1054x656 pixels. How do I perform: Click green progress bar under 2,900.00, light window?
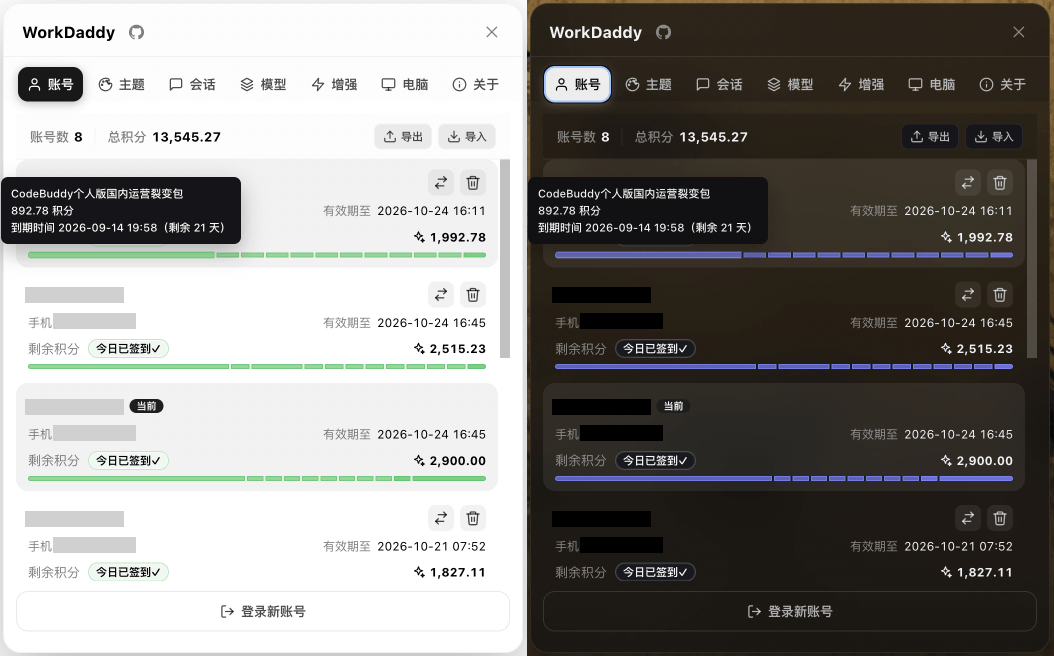point(257,479)
